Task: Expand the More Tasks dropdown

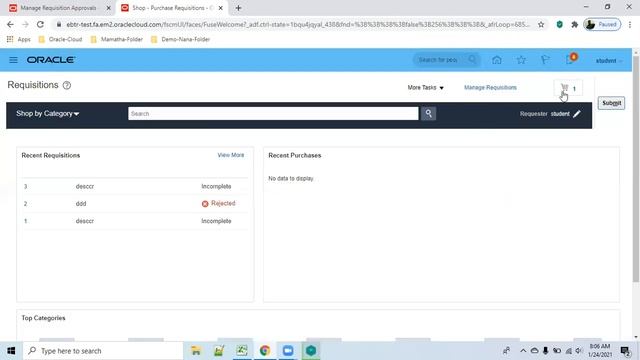Action: tap(426, 88)
